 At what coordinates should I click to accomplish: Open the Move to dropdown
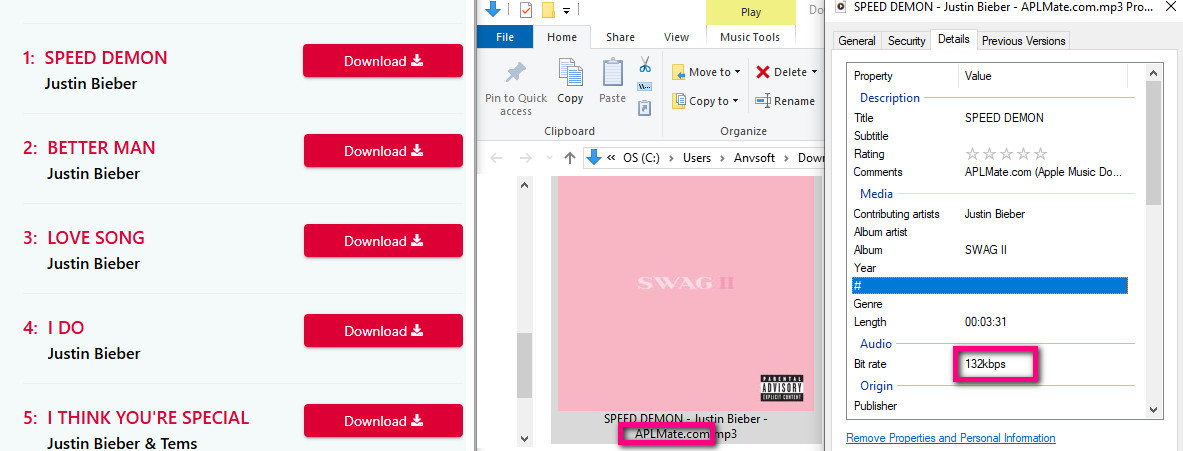[x=706, y=72]
